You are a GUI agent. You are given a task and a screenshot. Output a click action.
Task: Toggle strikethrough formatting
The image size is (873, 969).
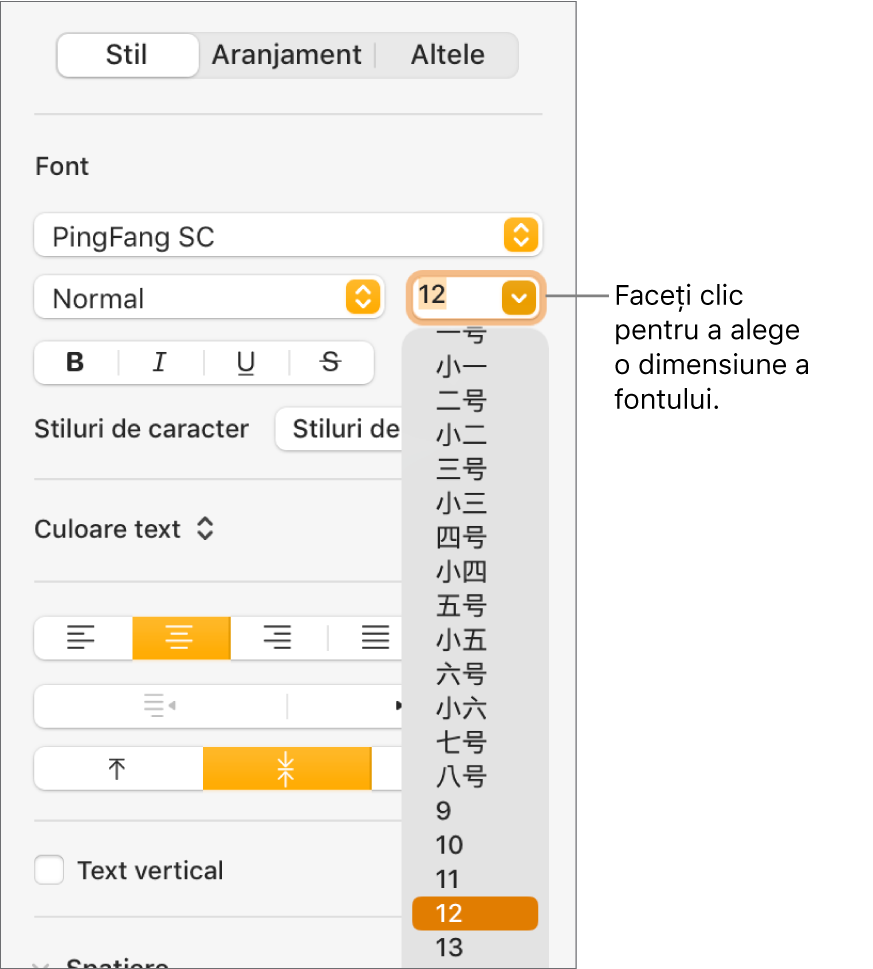tap(331, 362)
